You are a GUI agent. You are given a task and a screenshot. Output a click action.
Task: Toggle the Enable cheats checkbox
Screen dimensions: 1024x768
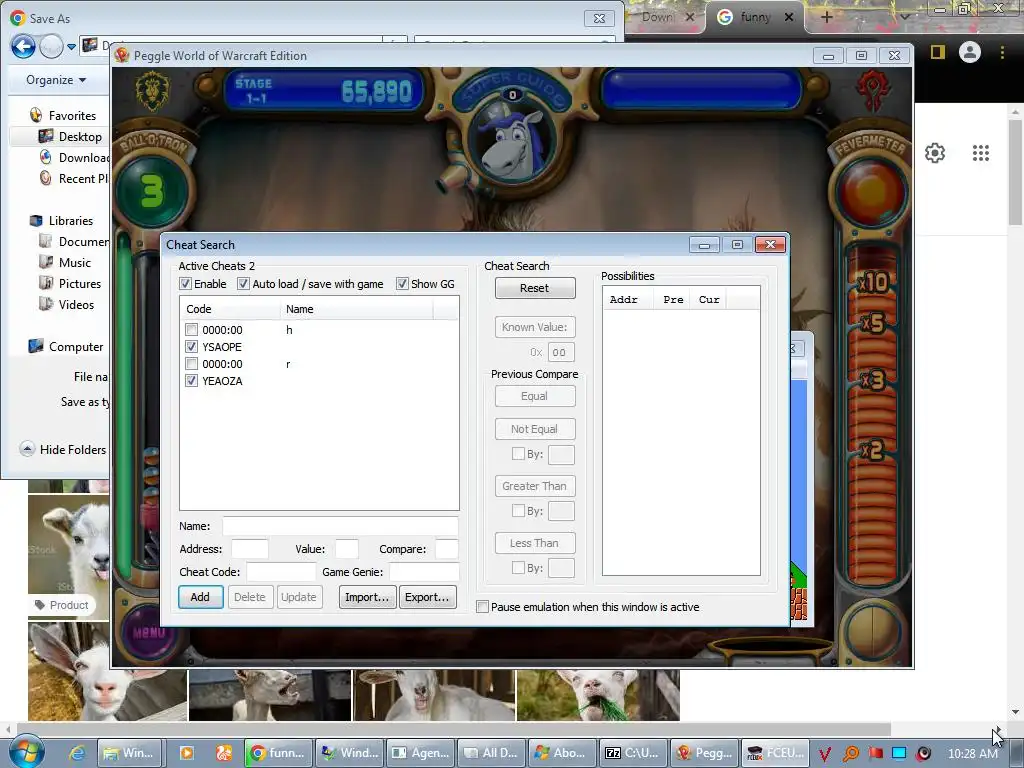185,283
